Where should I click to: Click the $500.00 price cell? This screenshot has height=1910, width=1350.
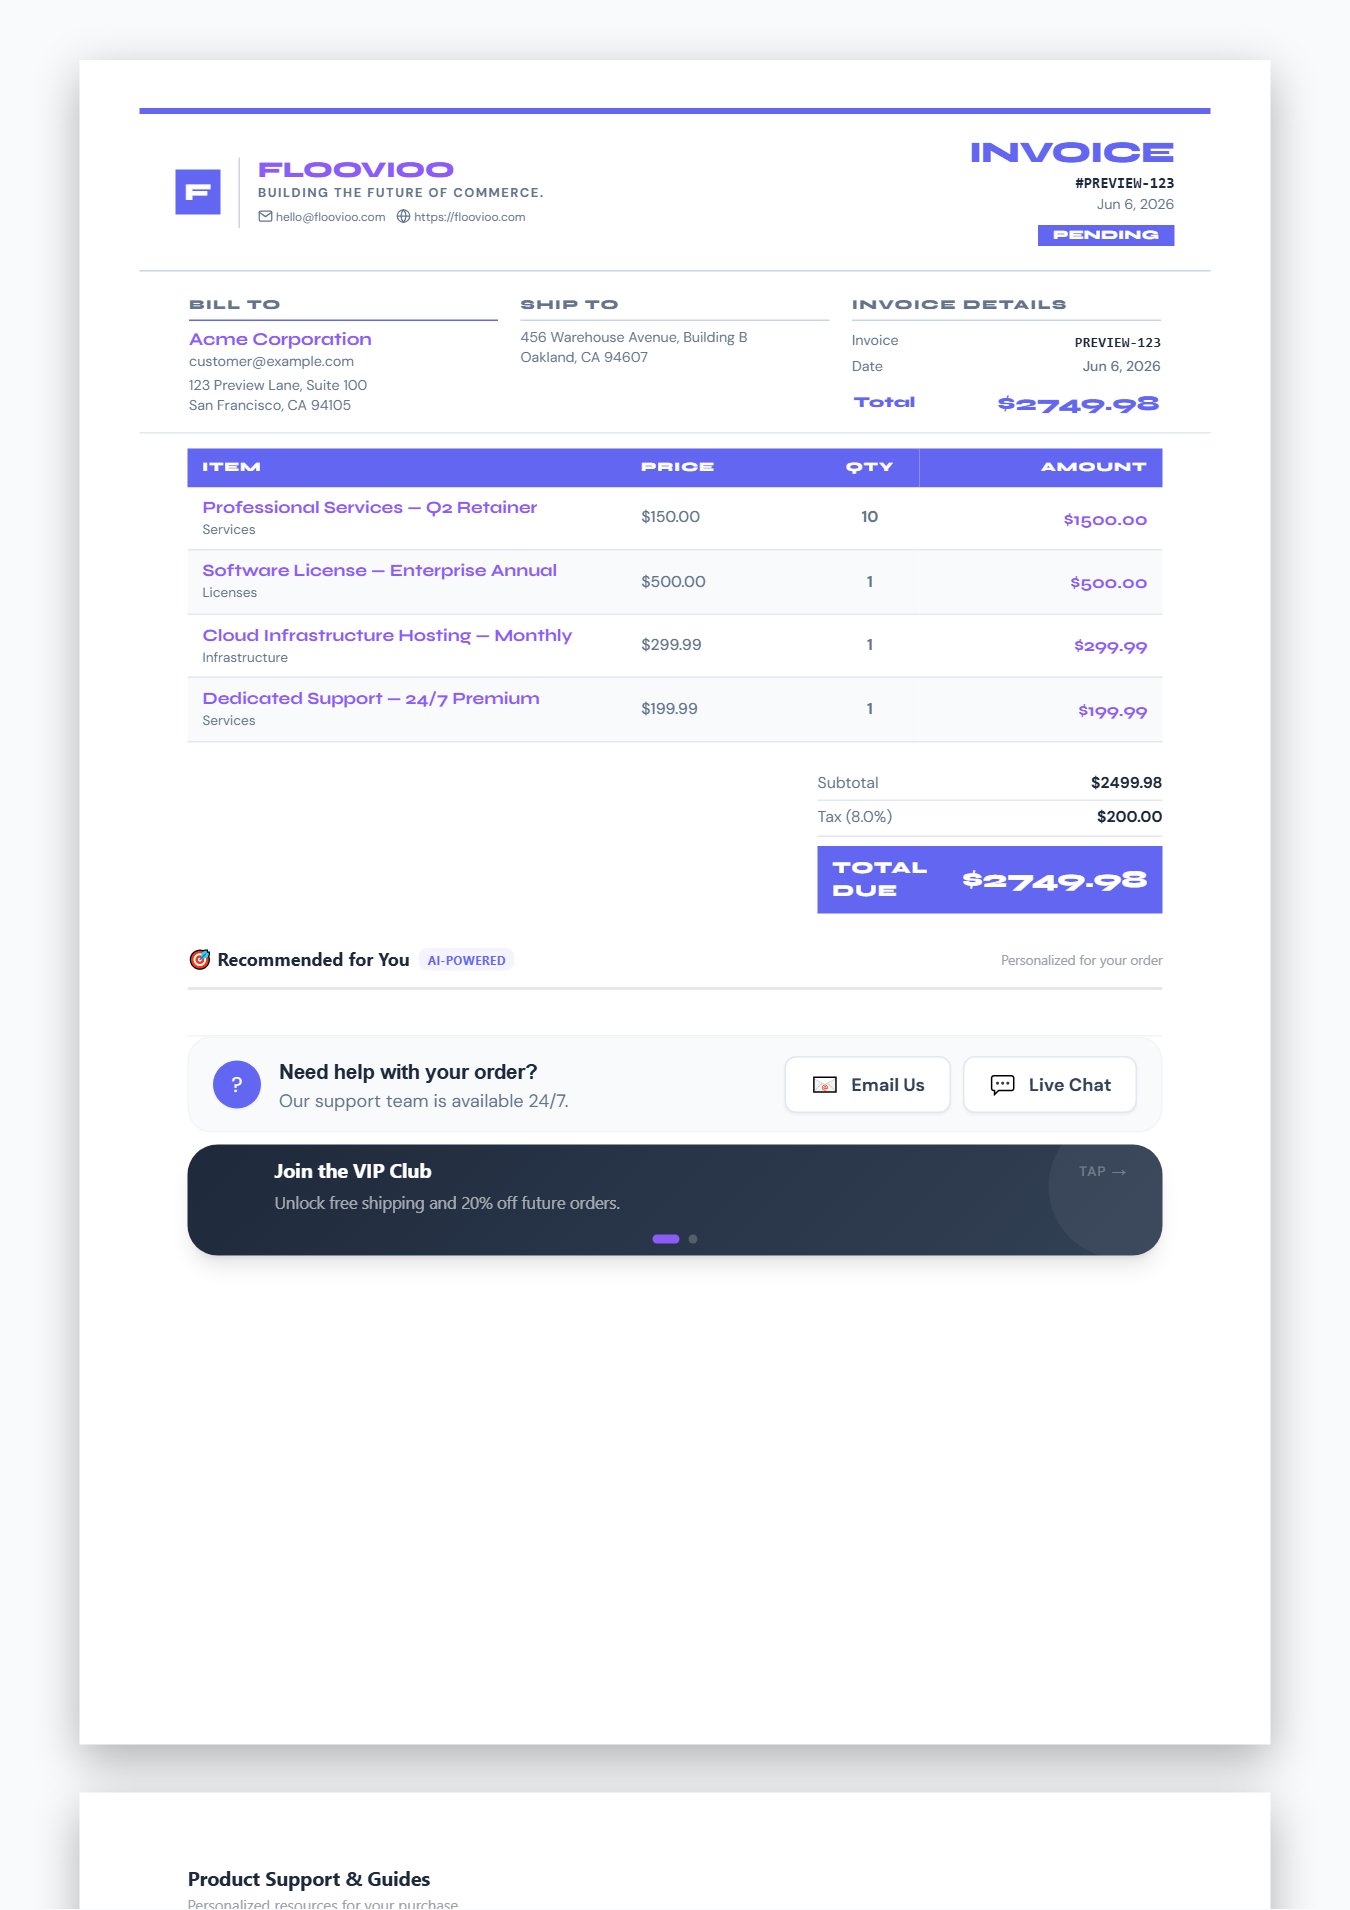tap(673, 582)
